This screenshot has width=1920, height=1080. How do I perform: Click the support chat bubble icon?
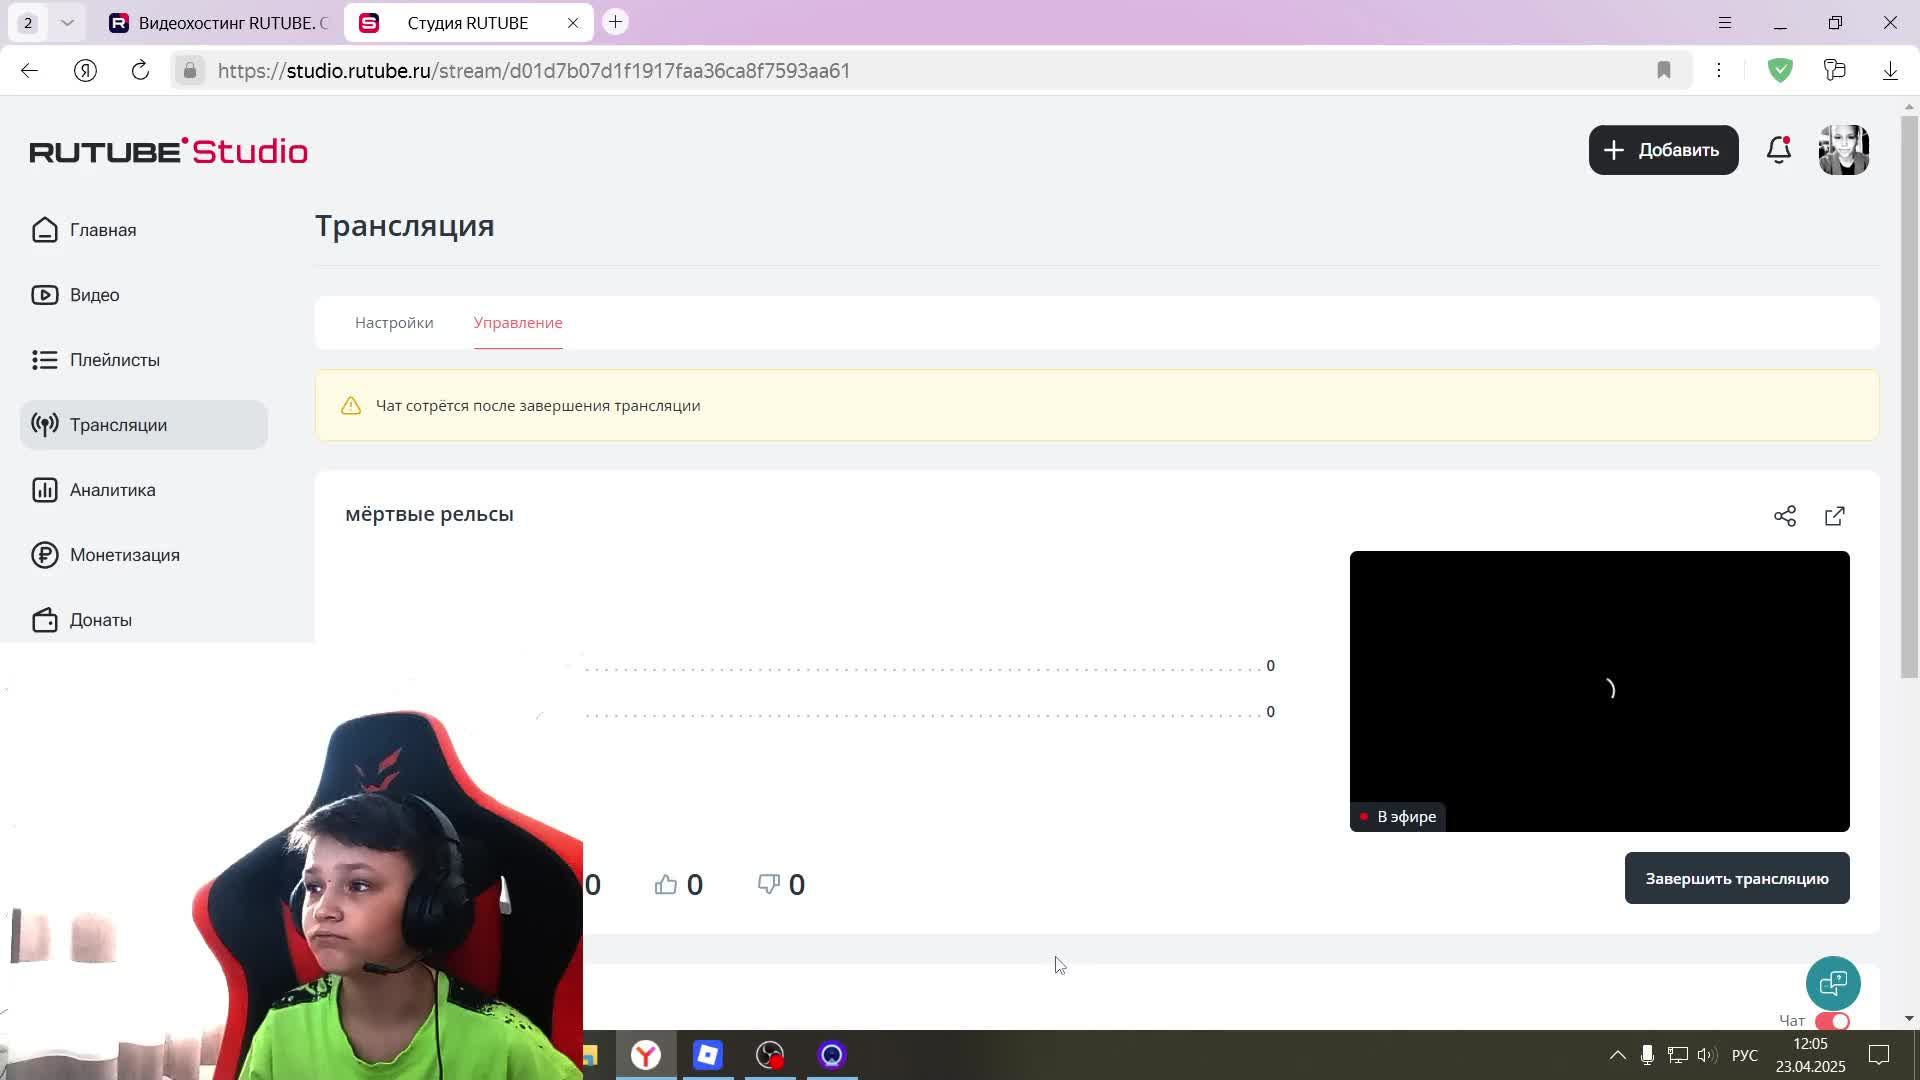coord(1833,983)
